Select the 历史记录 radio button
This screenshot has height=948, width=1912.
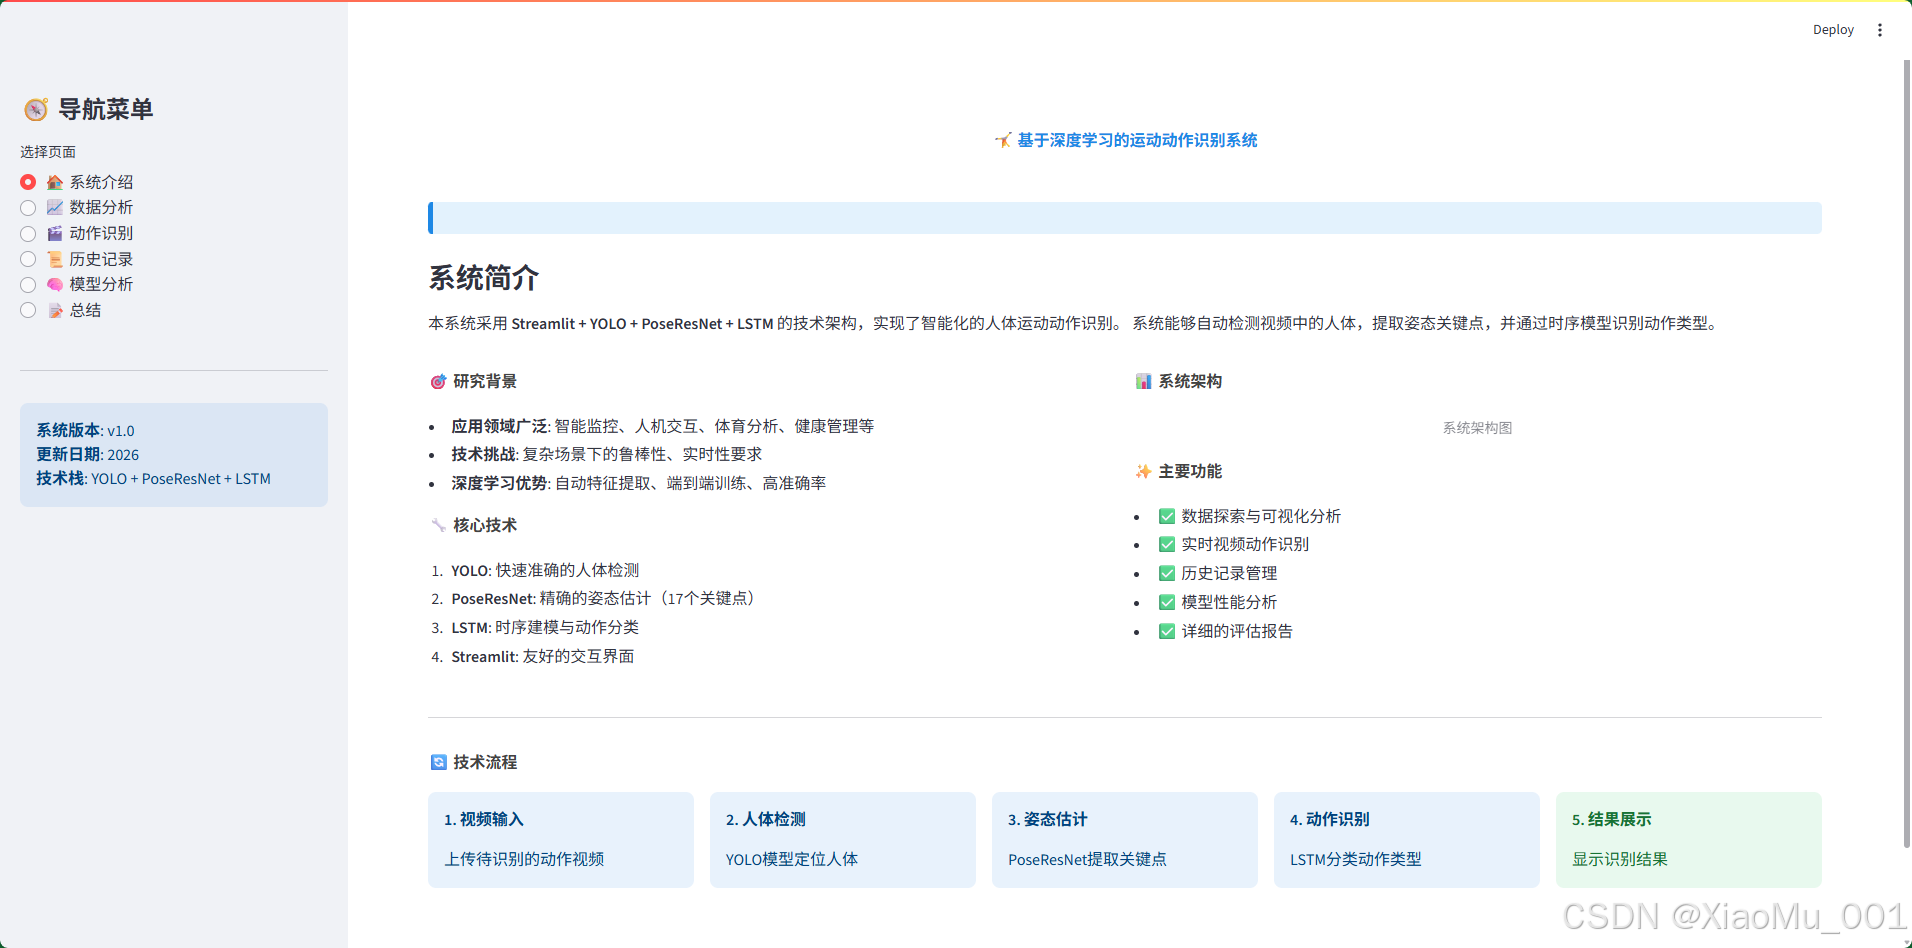[x=28, y=259]
